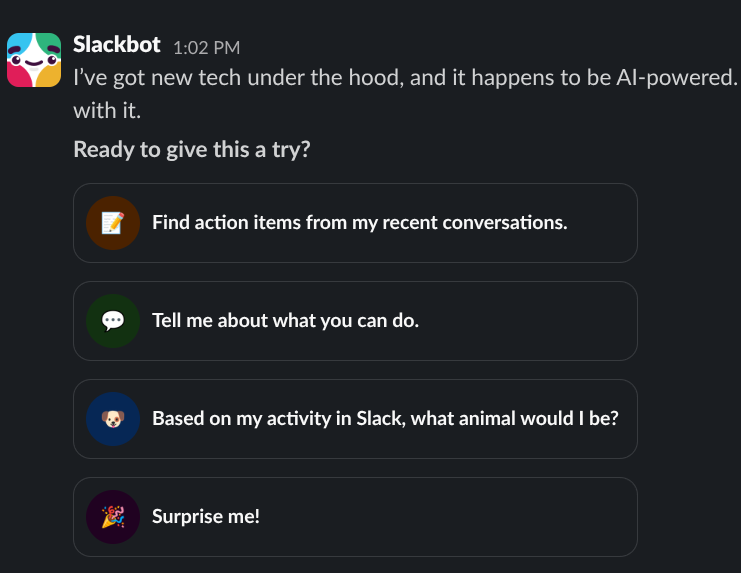This screenshot has width=741, height=573.
Task: Click the memo emoji beside action items
Action: click(113, 223)
